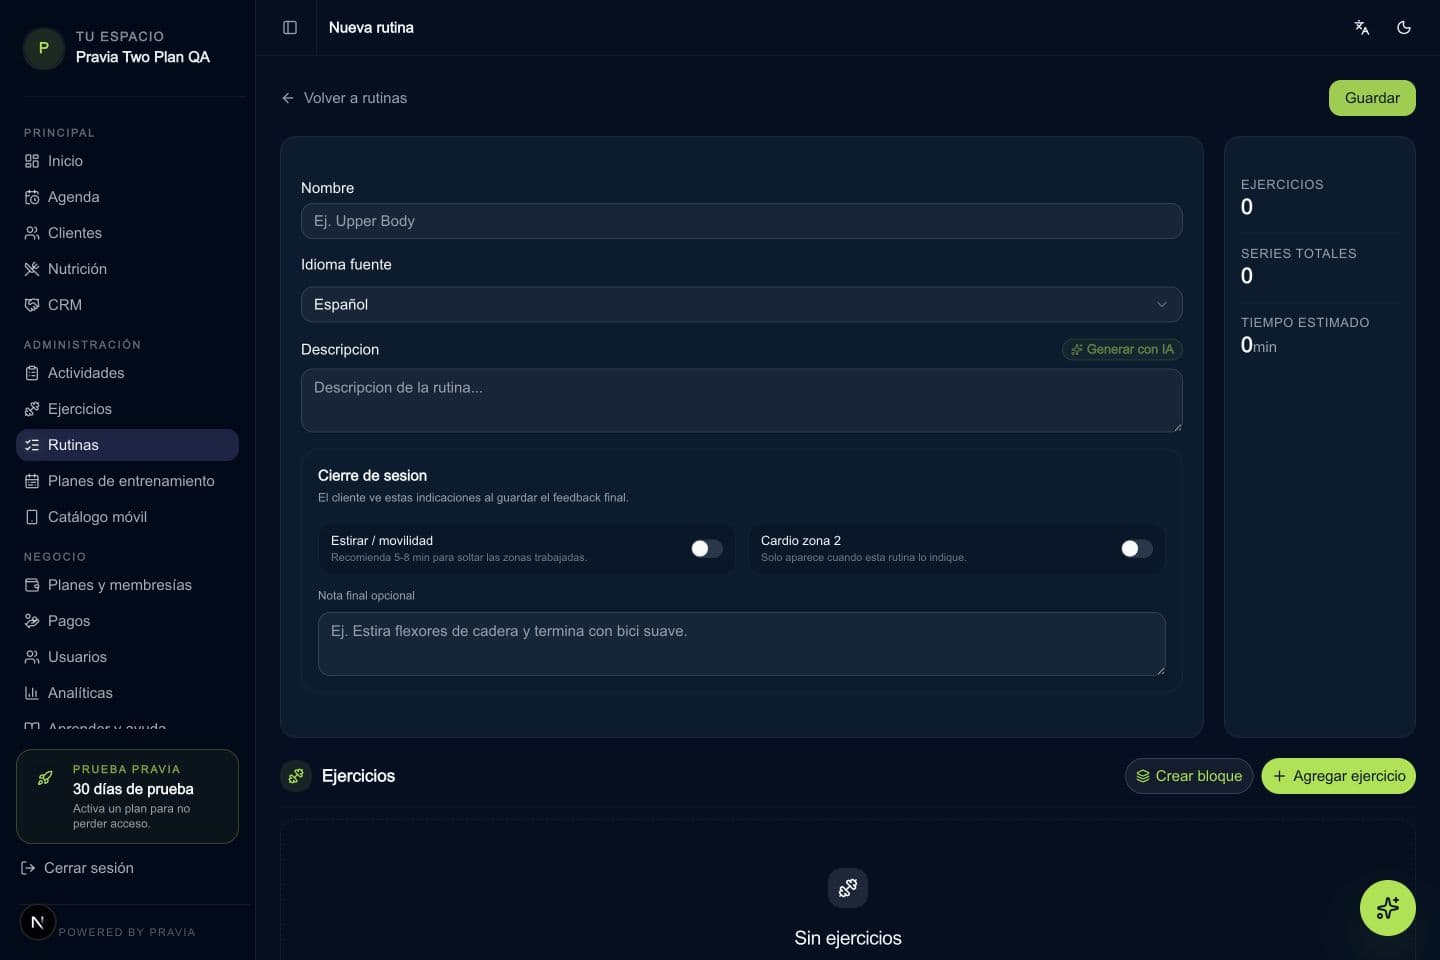Open the Ejercicios dumbbell icon in sidebar
The height and width of the screenshot is (960, 1440).
(32, 409)
